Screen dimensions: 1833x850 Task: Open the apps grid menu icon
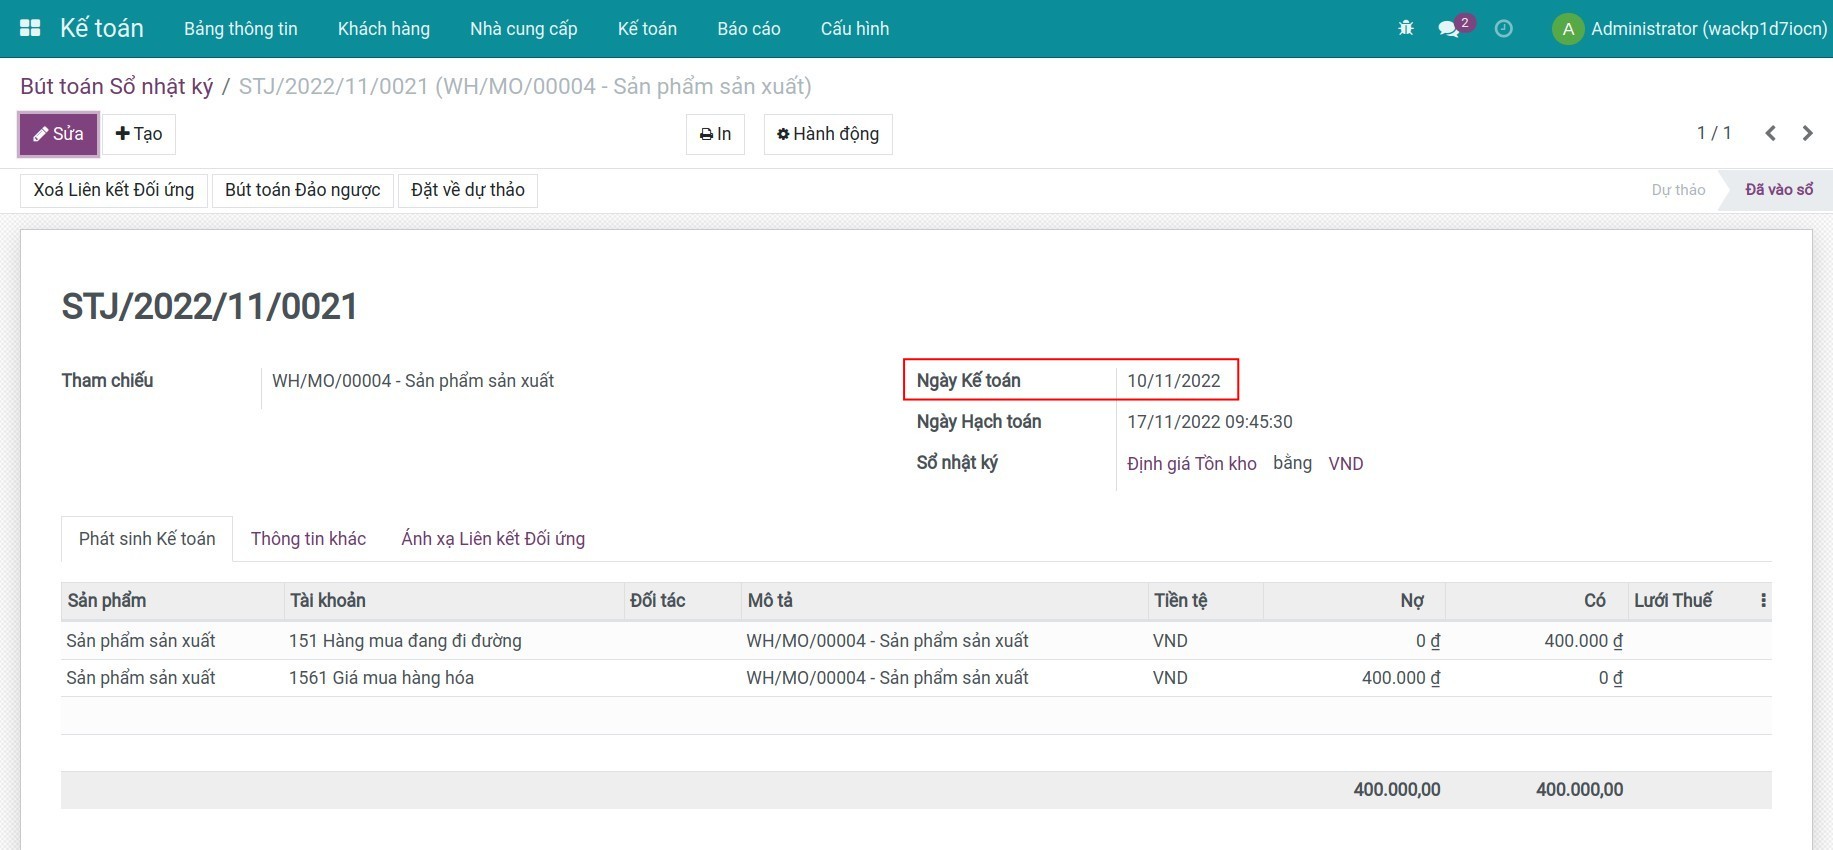click(x=30, y=28)
